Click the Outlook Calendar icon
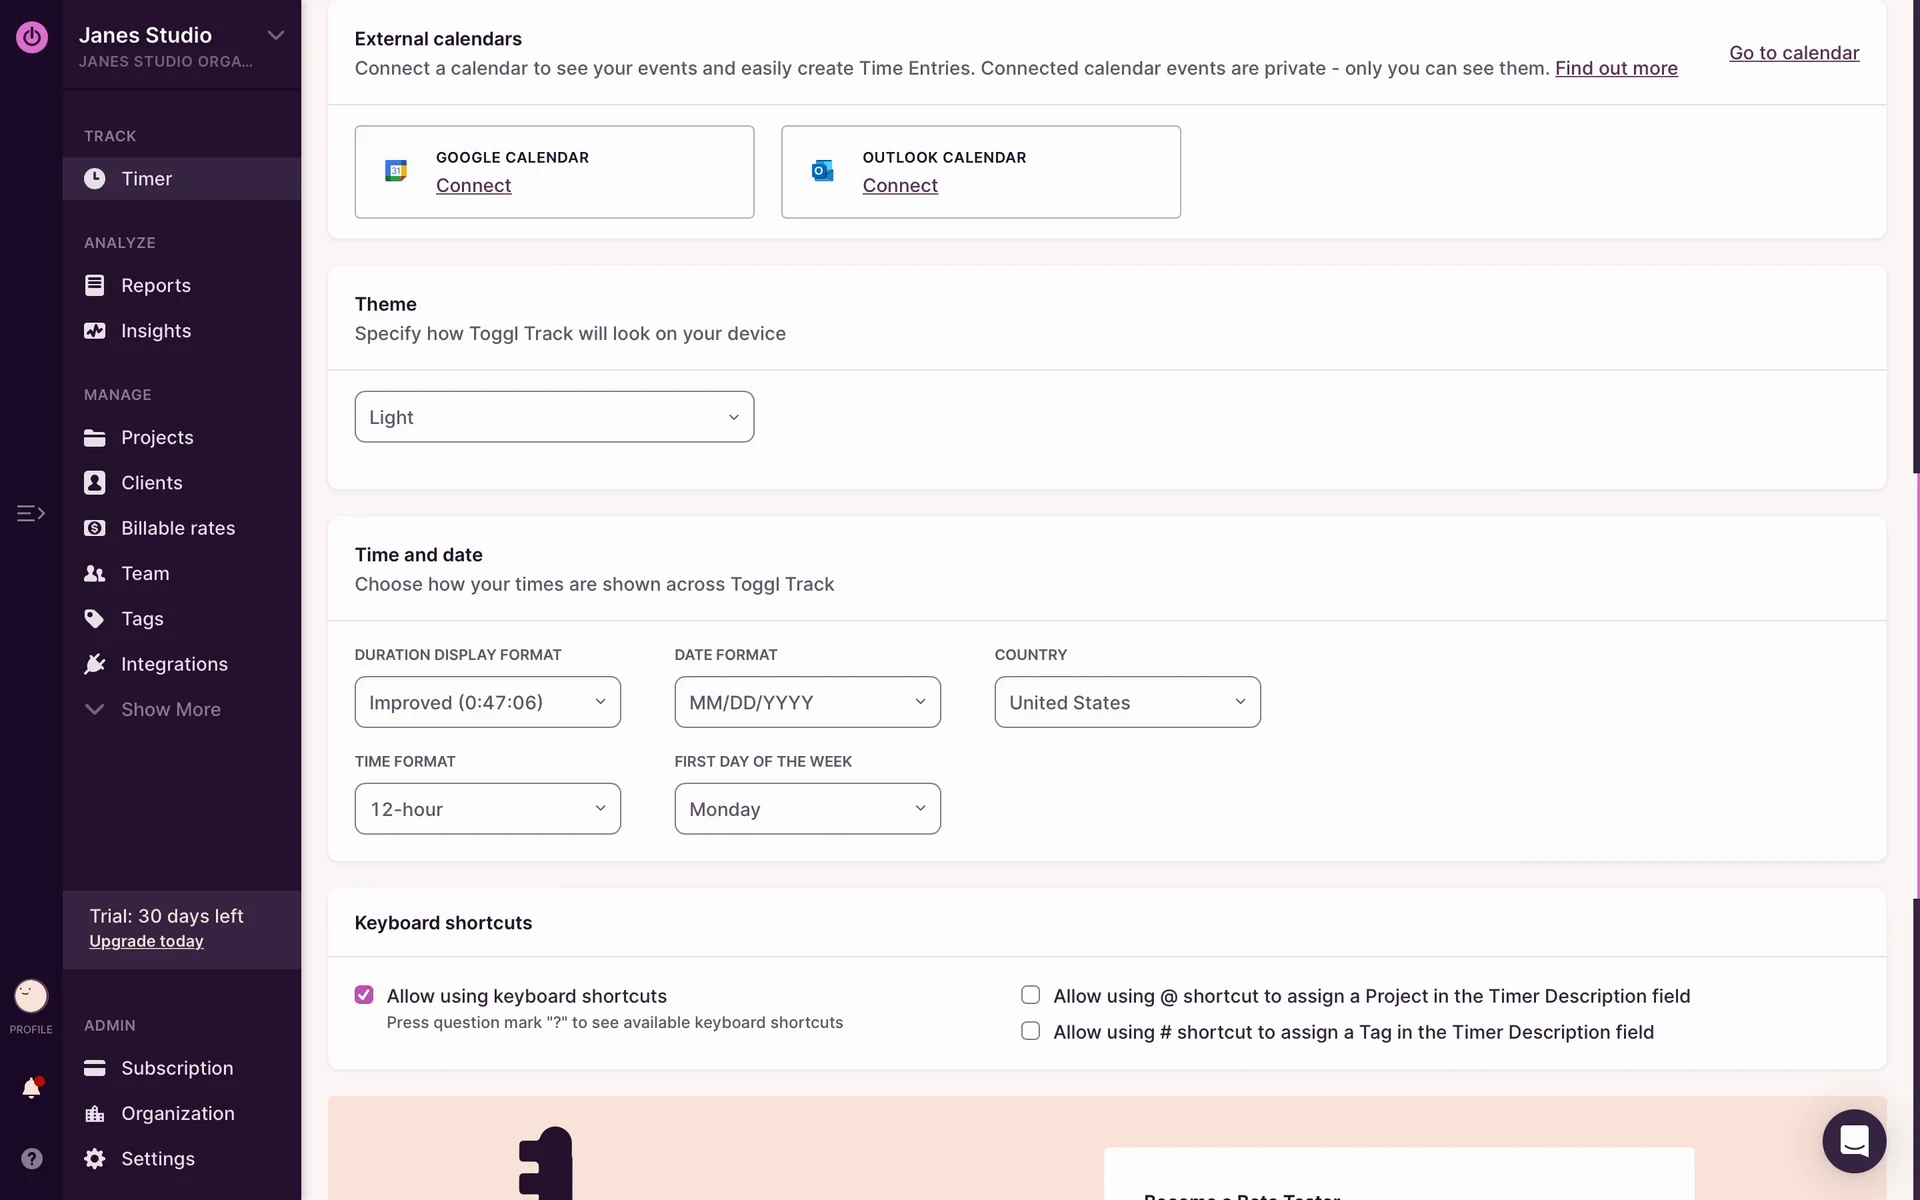This screenshot has height=1200, width=1920. pyautogui.click(x=823, y=171)
